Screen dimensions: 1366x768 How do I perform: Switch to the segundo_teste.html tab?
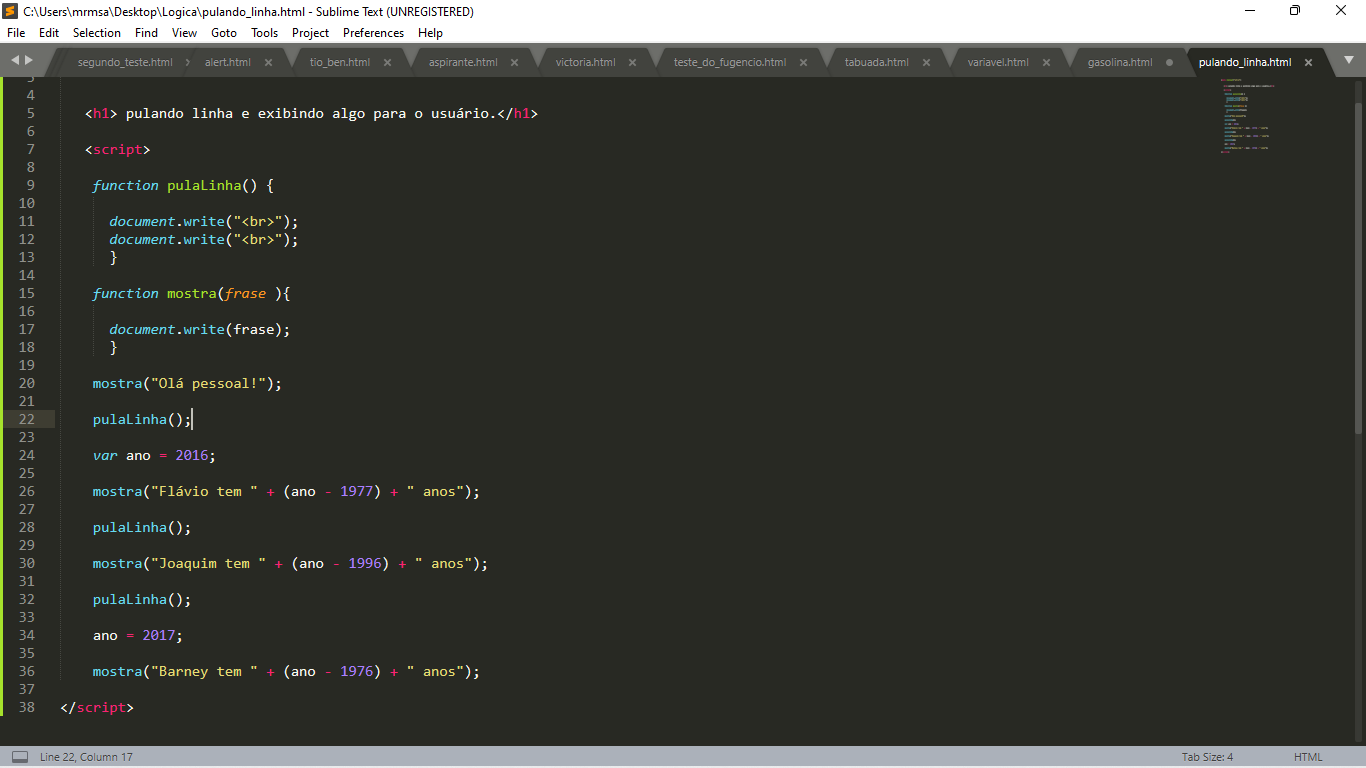click(x=125, y=62)
